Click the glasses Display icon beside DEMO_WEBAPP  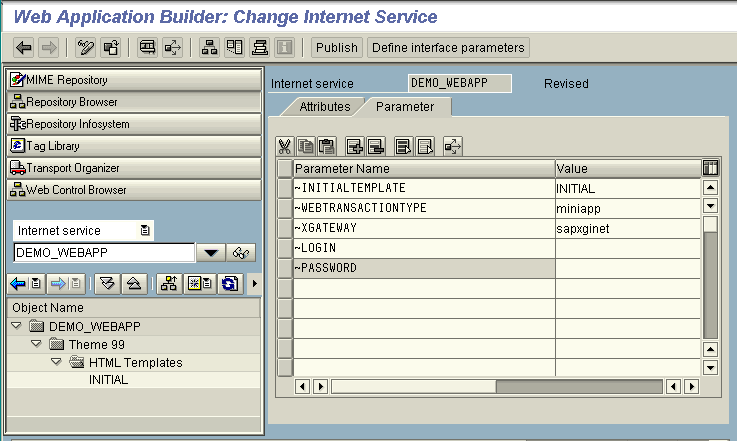[x=241, y=253]
